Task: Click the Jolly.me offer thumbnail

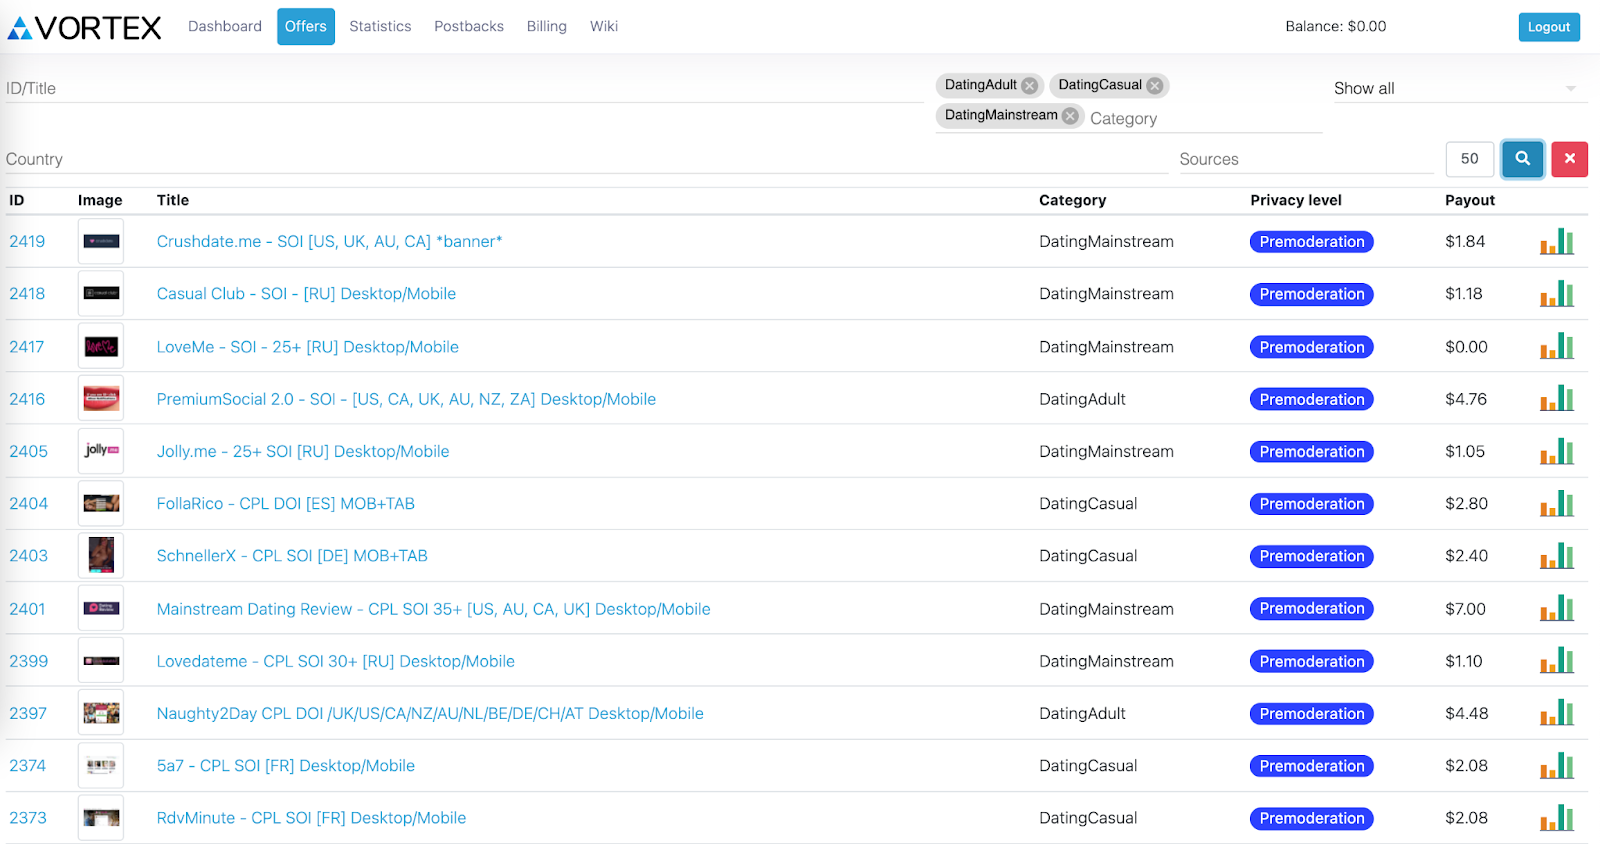Action: [x=101, y=451]
